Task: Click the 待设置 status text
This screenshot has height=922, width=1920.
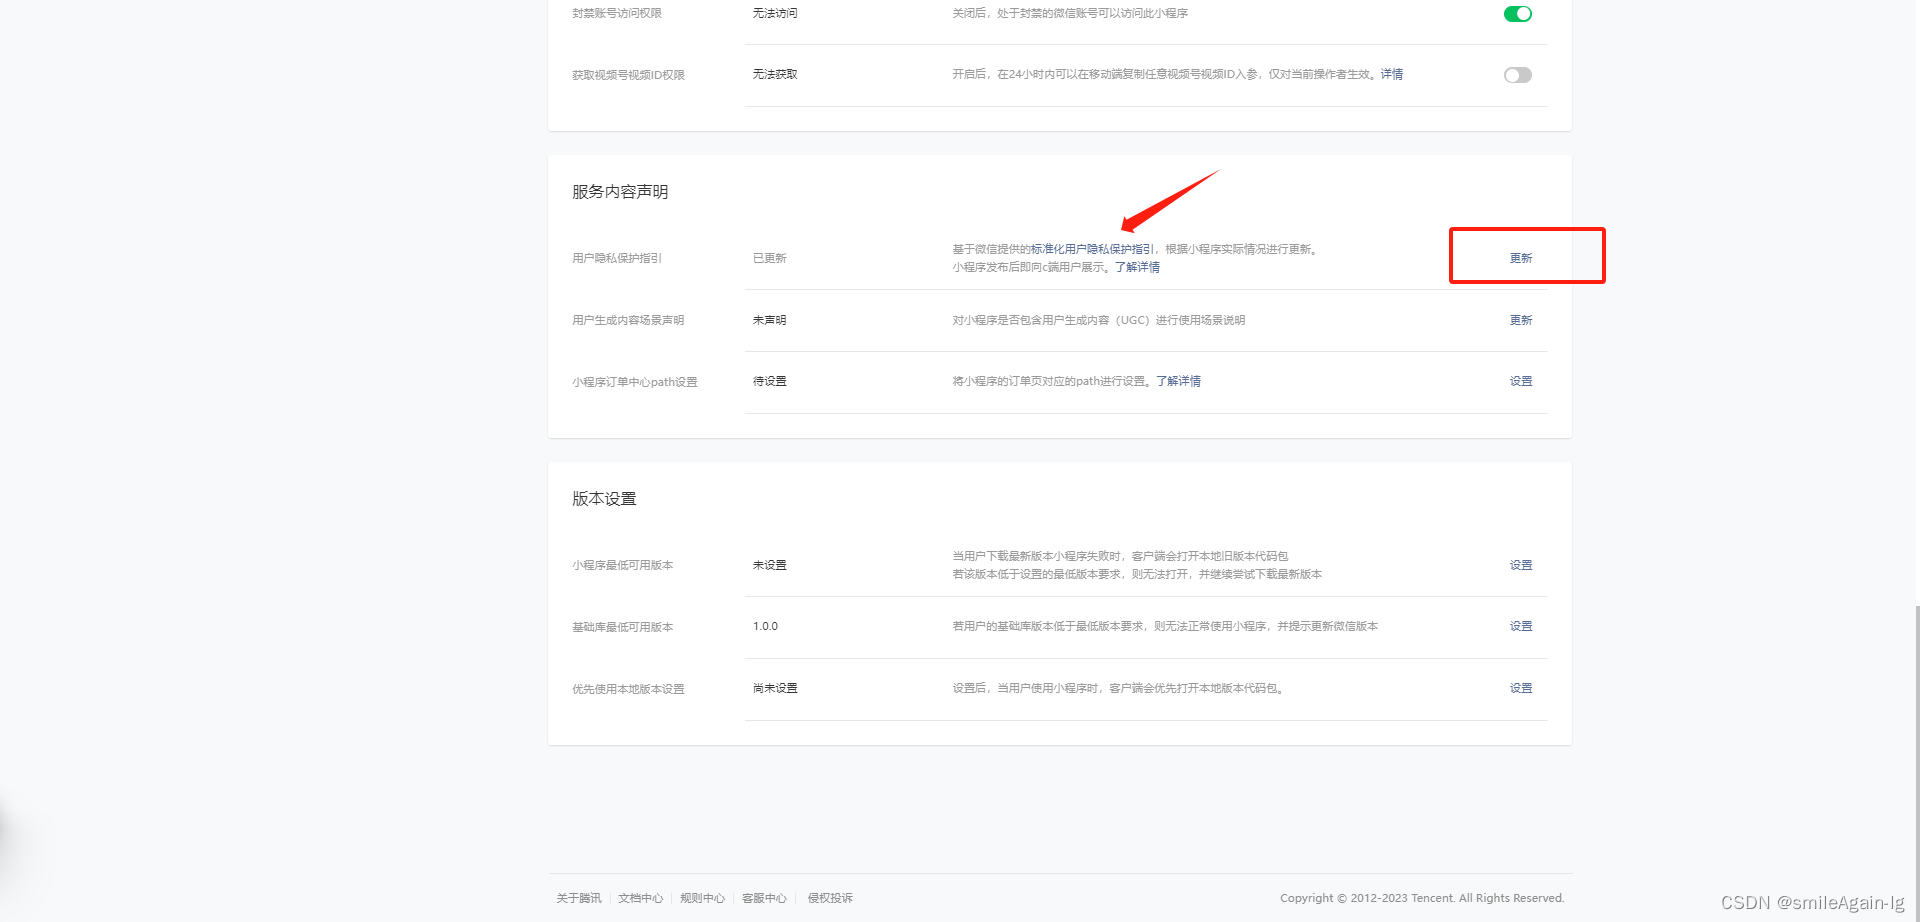Action: click(770, 381)
